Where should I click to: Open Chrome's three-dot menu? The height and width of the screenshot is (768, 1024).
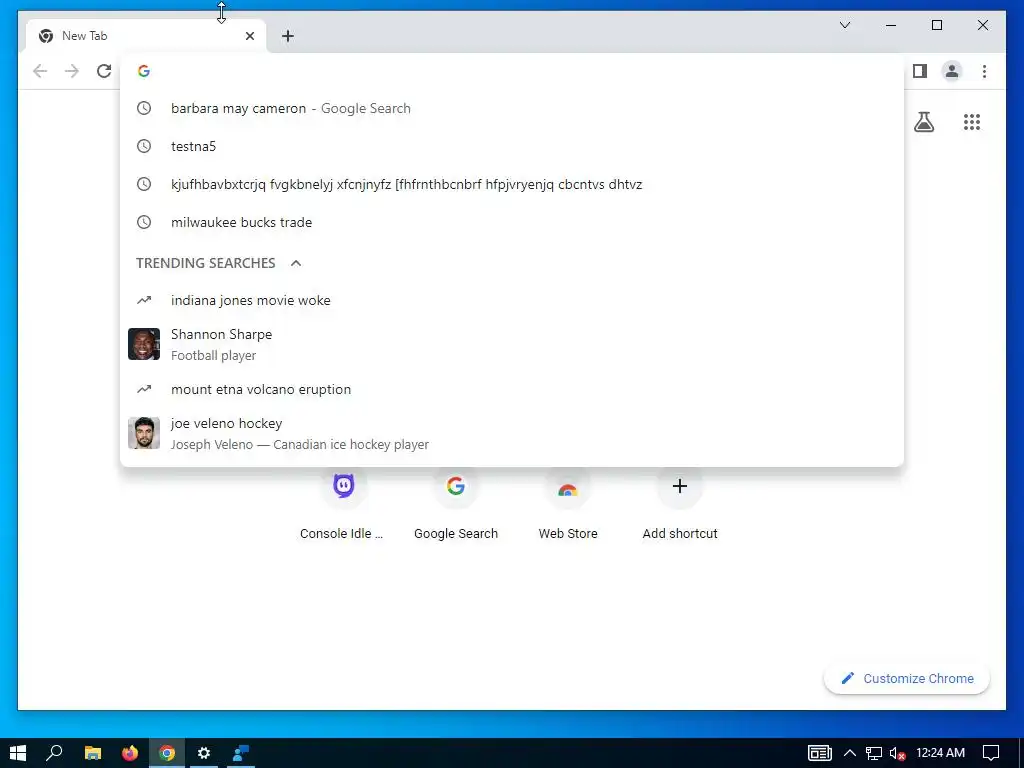click(x=984, y=71)
